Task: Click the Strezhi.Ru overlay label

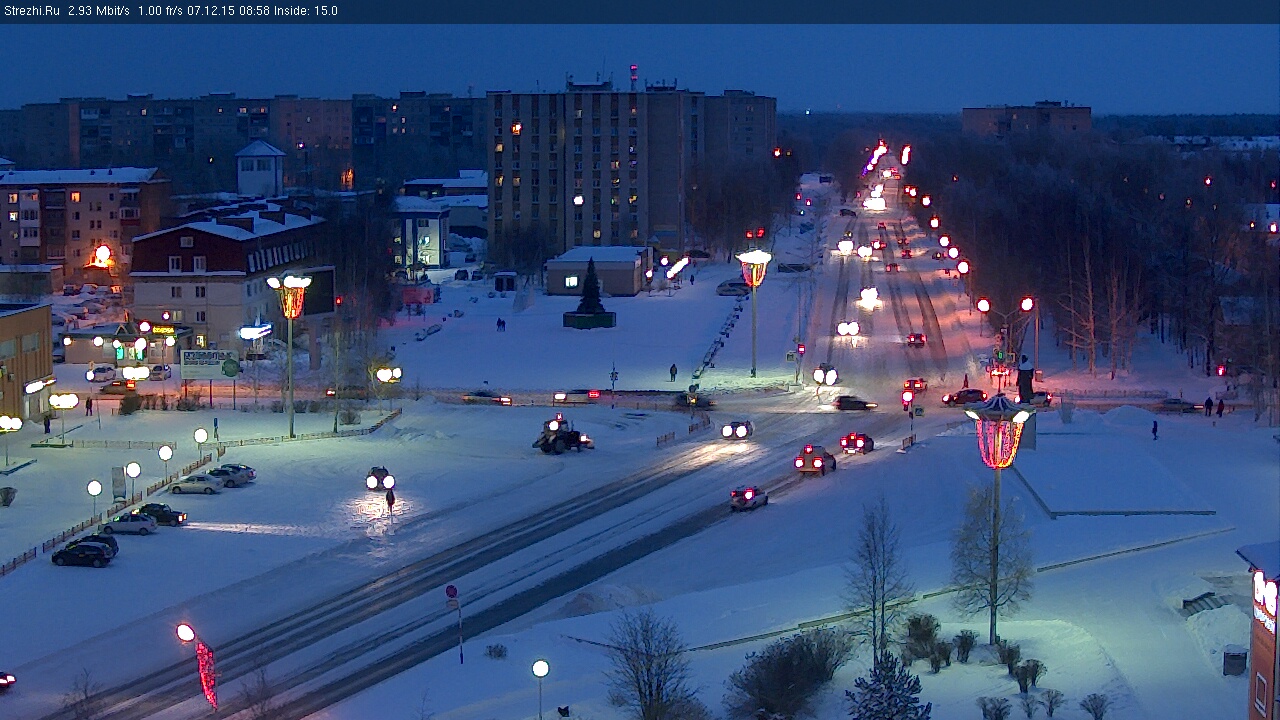Action: (x=31, y=11)
